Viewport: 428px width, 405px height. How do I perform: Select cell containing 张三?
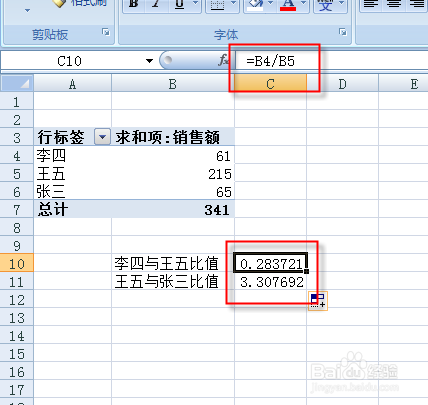(72, 192)
